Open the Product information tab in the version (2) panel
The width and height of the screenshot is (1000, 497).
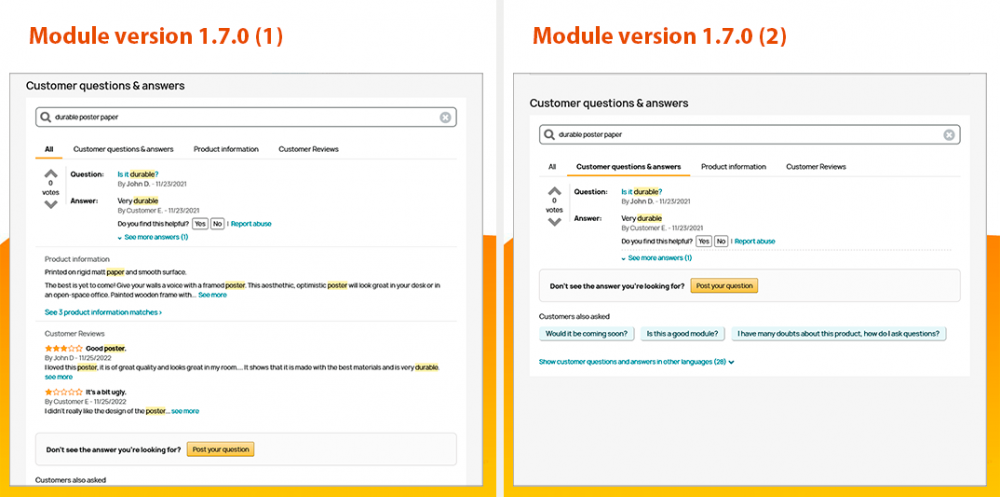(x=733, y=167)
